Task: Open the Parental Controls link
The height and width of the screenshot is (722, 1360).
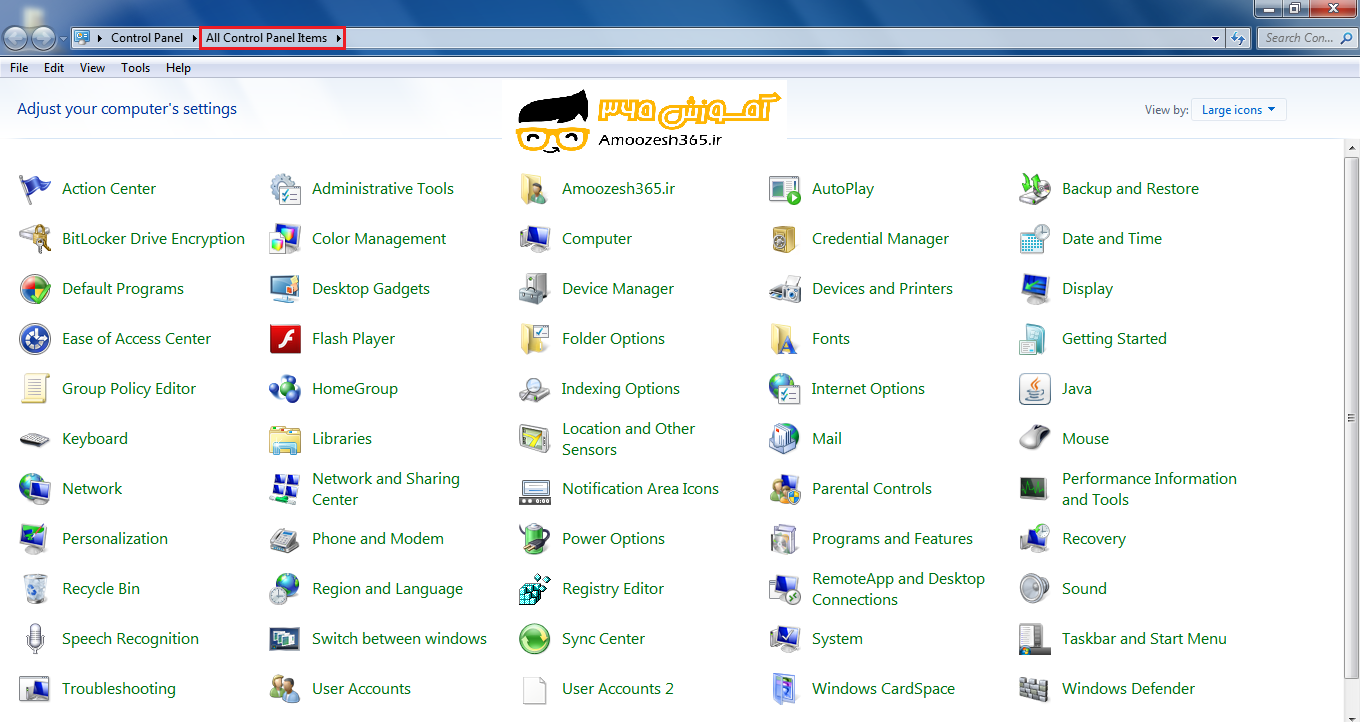Action: click(872, 489)
